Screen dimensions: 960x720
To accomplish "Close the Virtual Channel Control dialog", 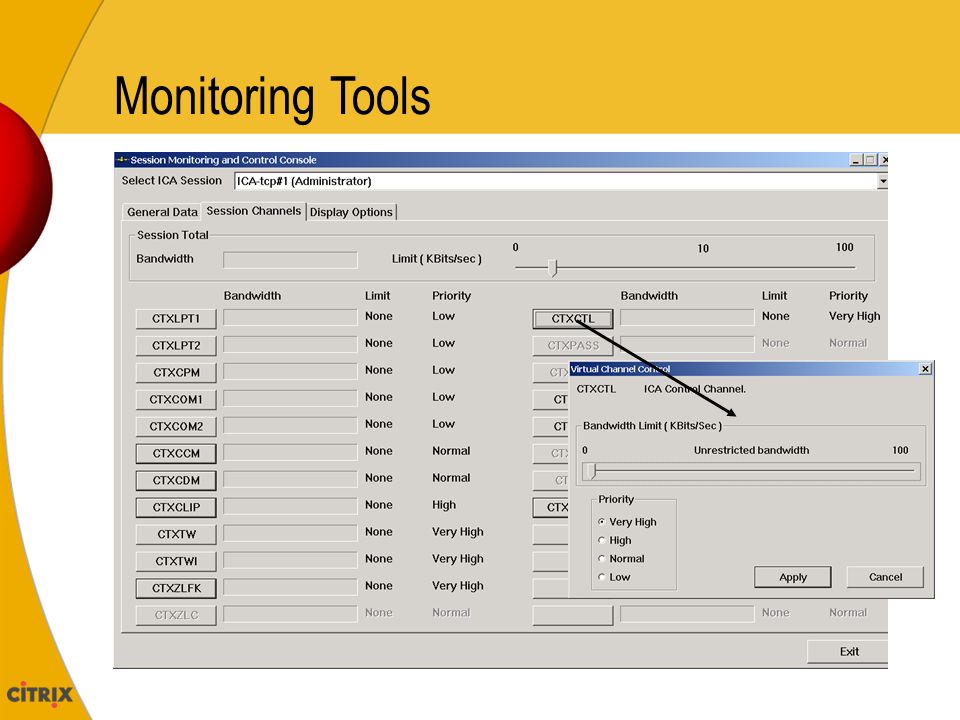I will [926, 369].
